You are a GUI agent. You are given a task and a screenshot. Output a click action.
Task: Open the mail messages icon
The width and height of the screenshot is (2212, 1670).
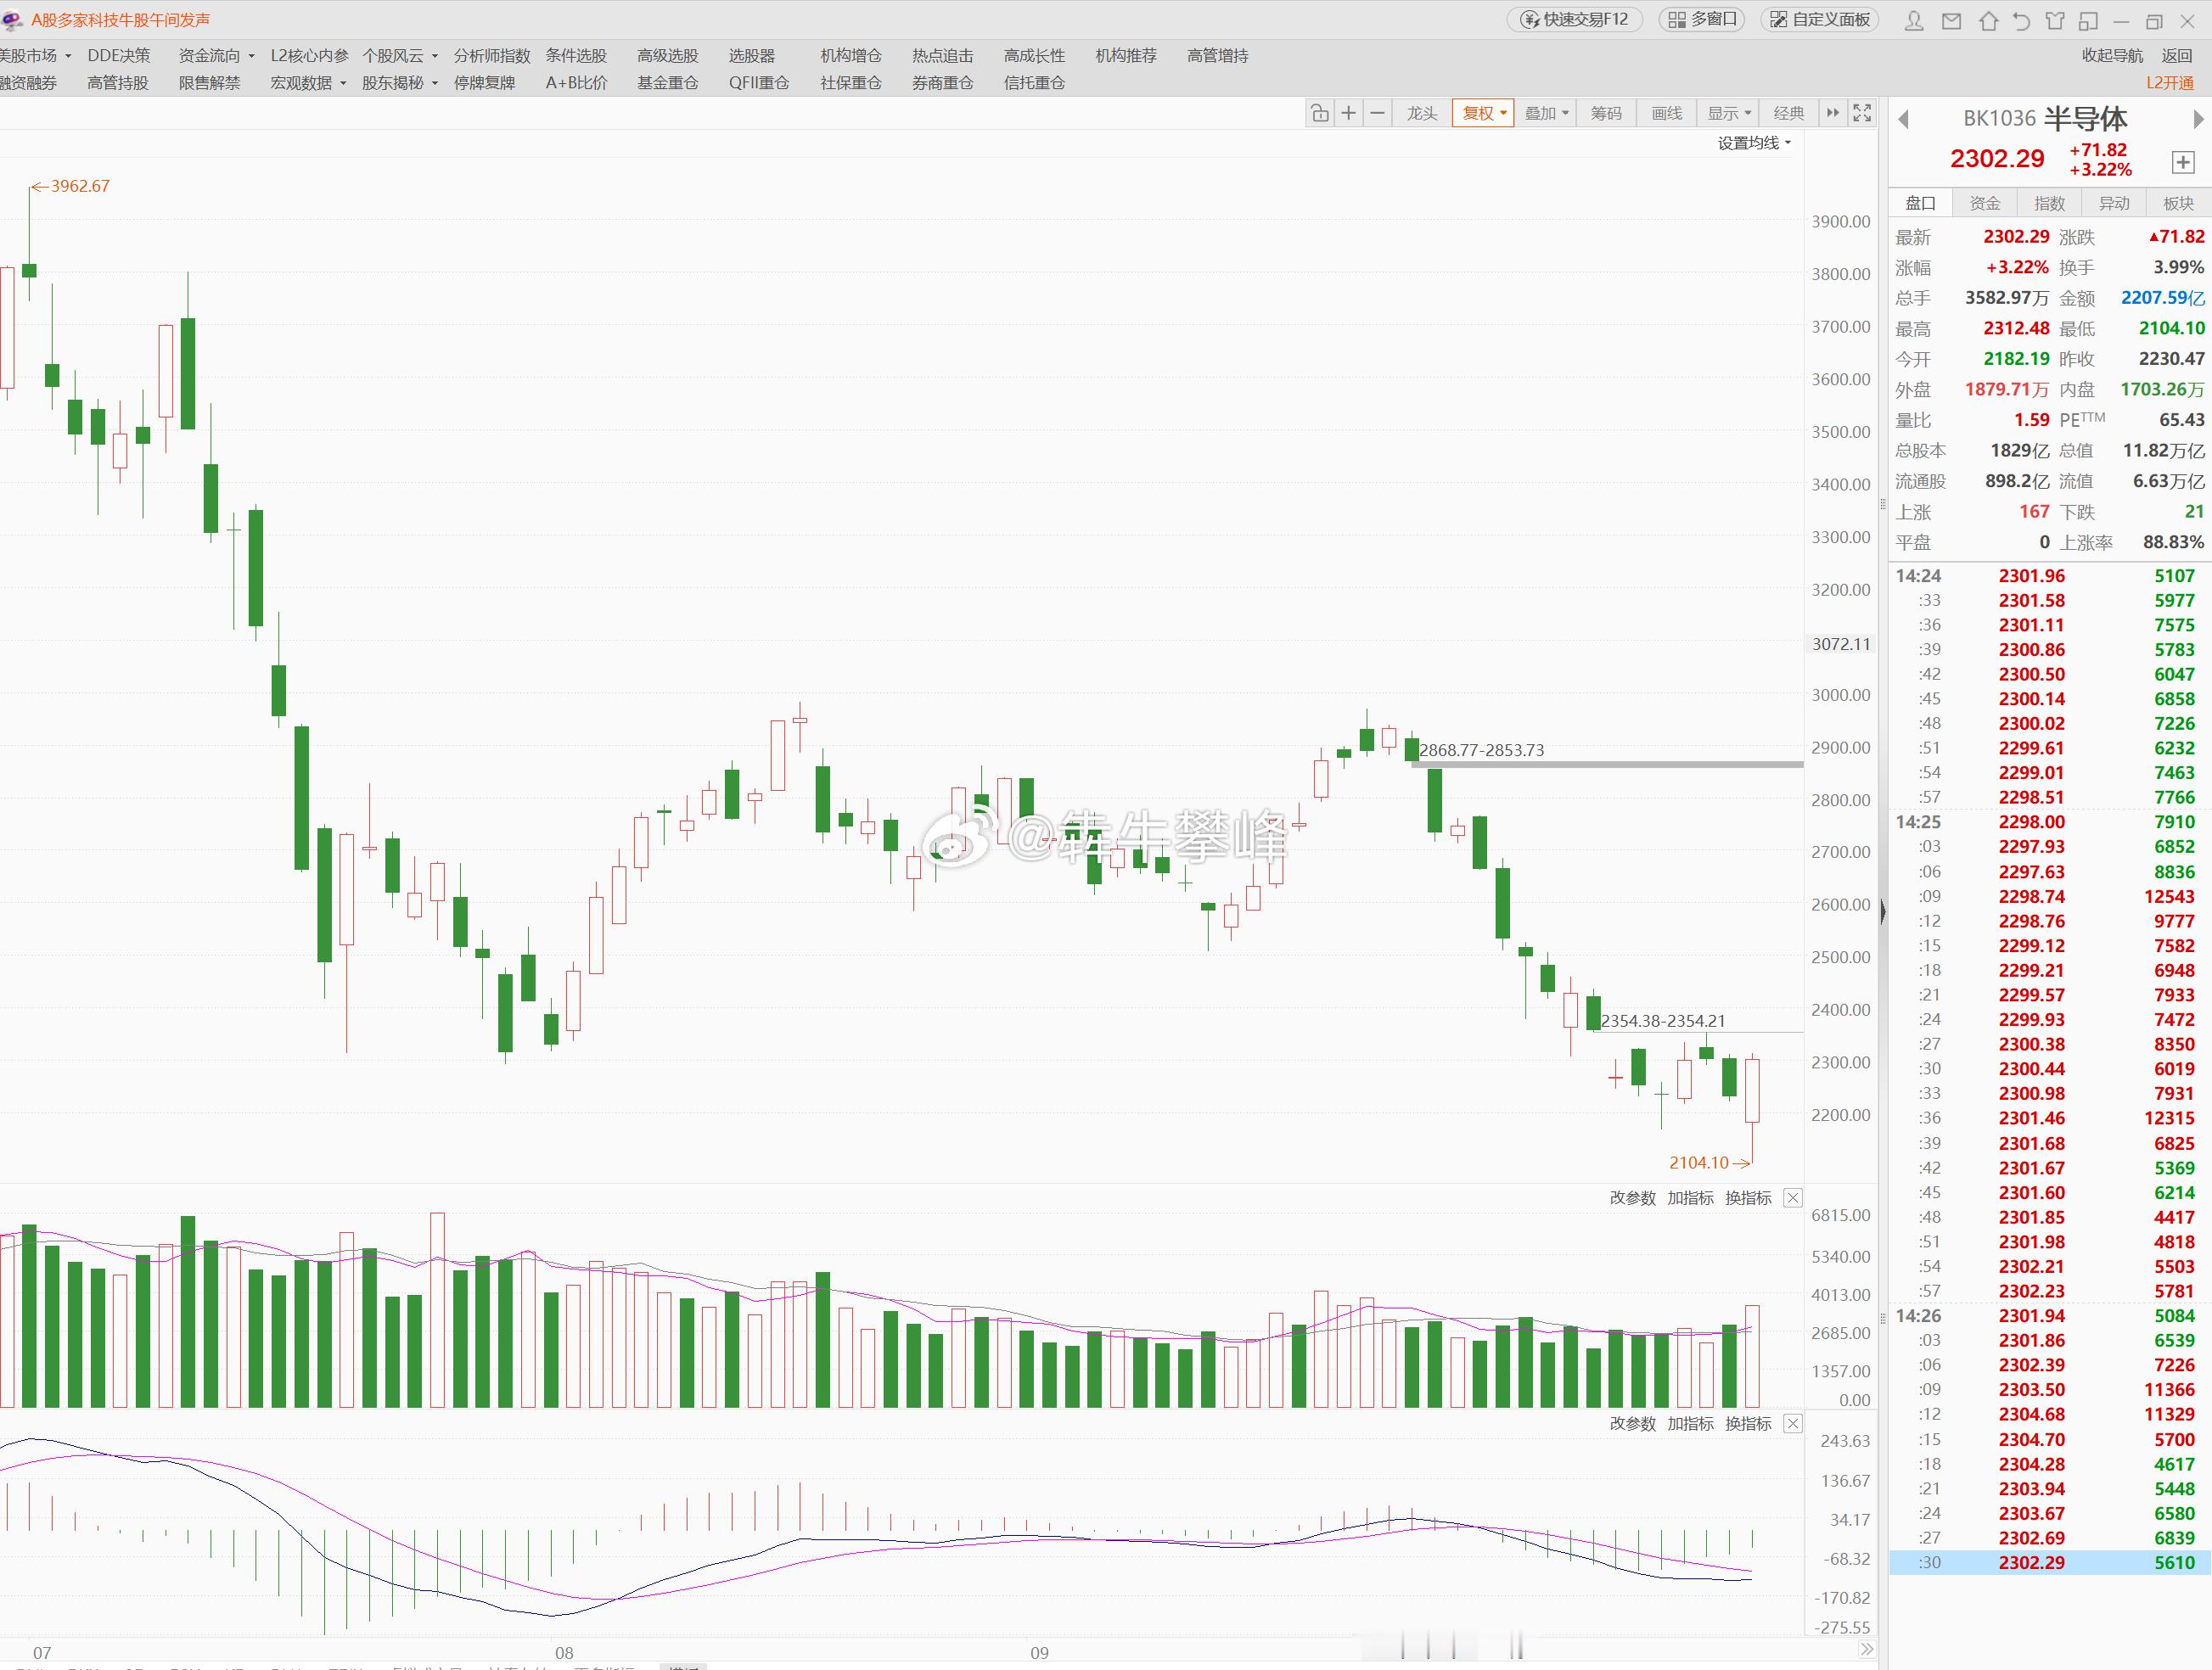[x=1951, y=20]
